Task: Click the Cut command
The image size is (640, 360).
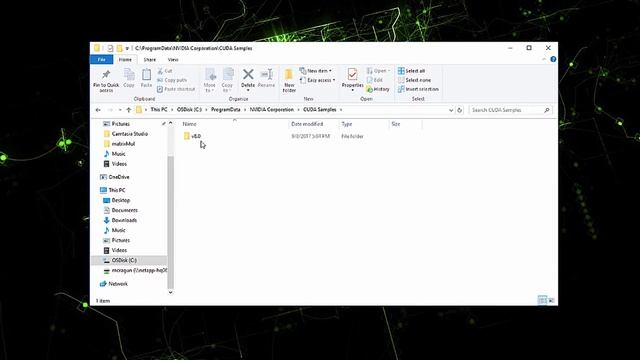Action: click(x=165, y=71)
